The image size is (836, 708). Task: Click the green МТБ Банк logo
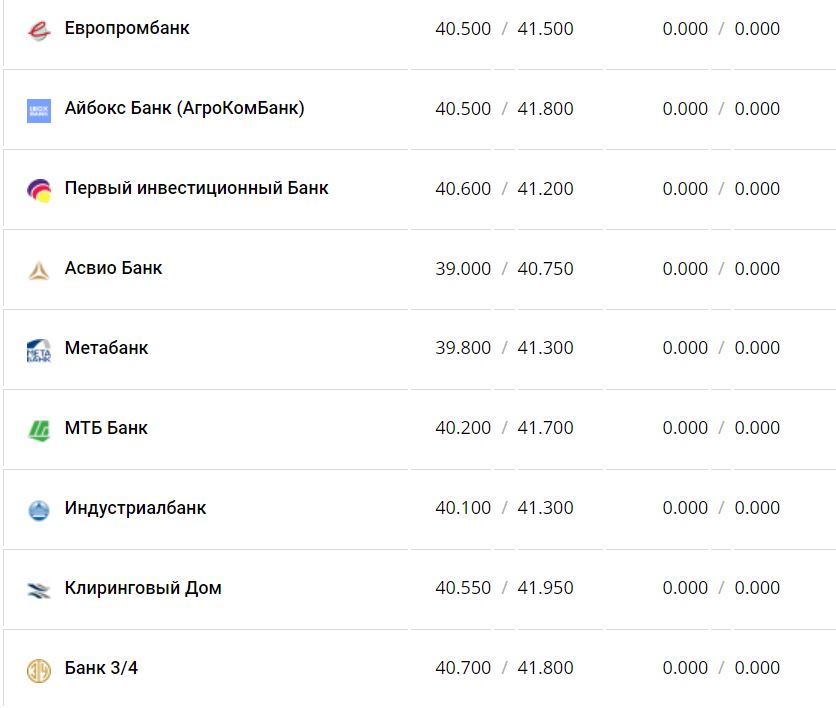(39, 430)
